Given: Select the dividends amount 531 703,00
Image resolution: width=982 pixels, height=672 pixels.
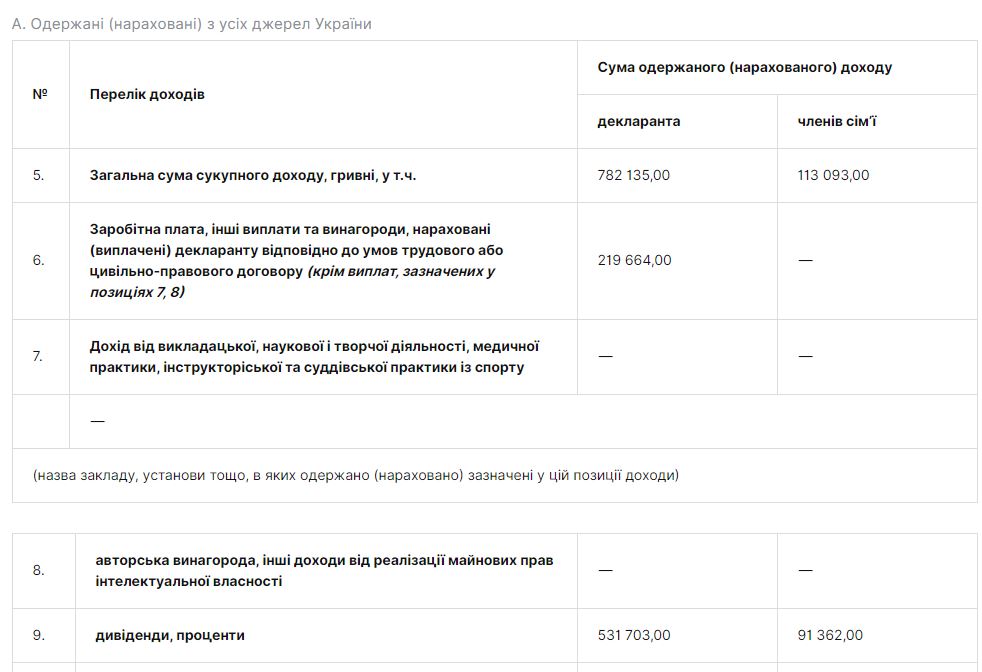Looking at the screenshot, I should pos(634,635).
